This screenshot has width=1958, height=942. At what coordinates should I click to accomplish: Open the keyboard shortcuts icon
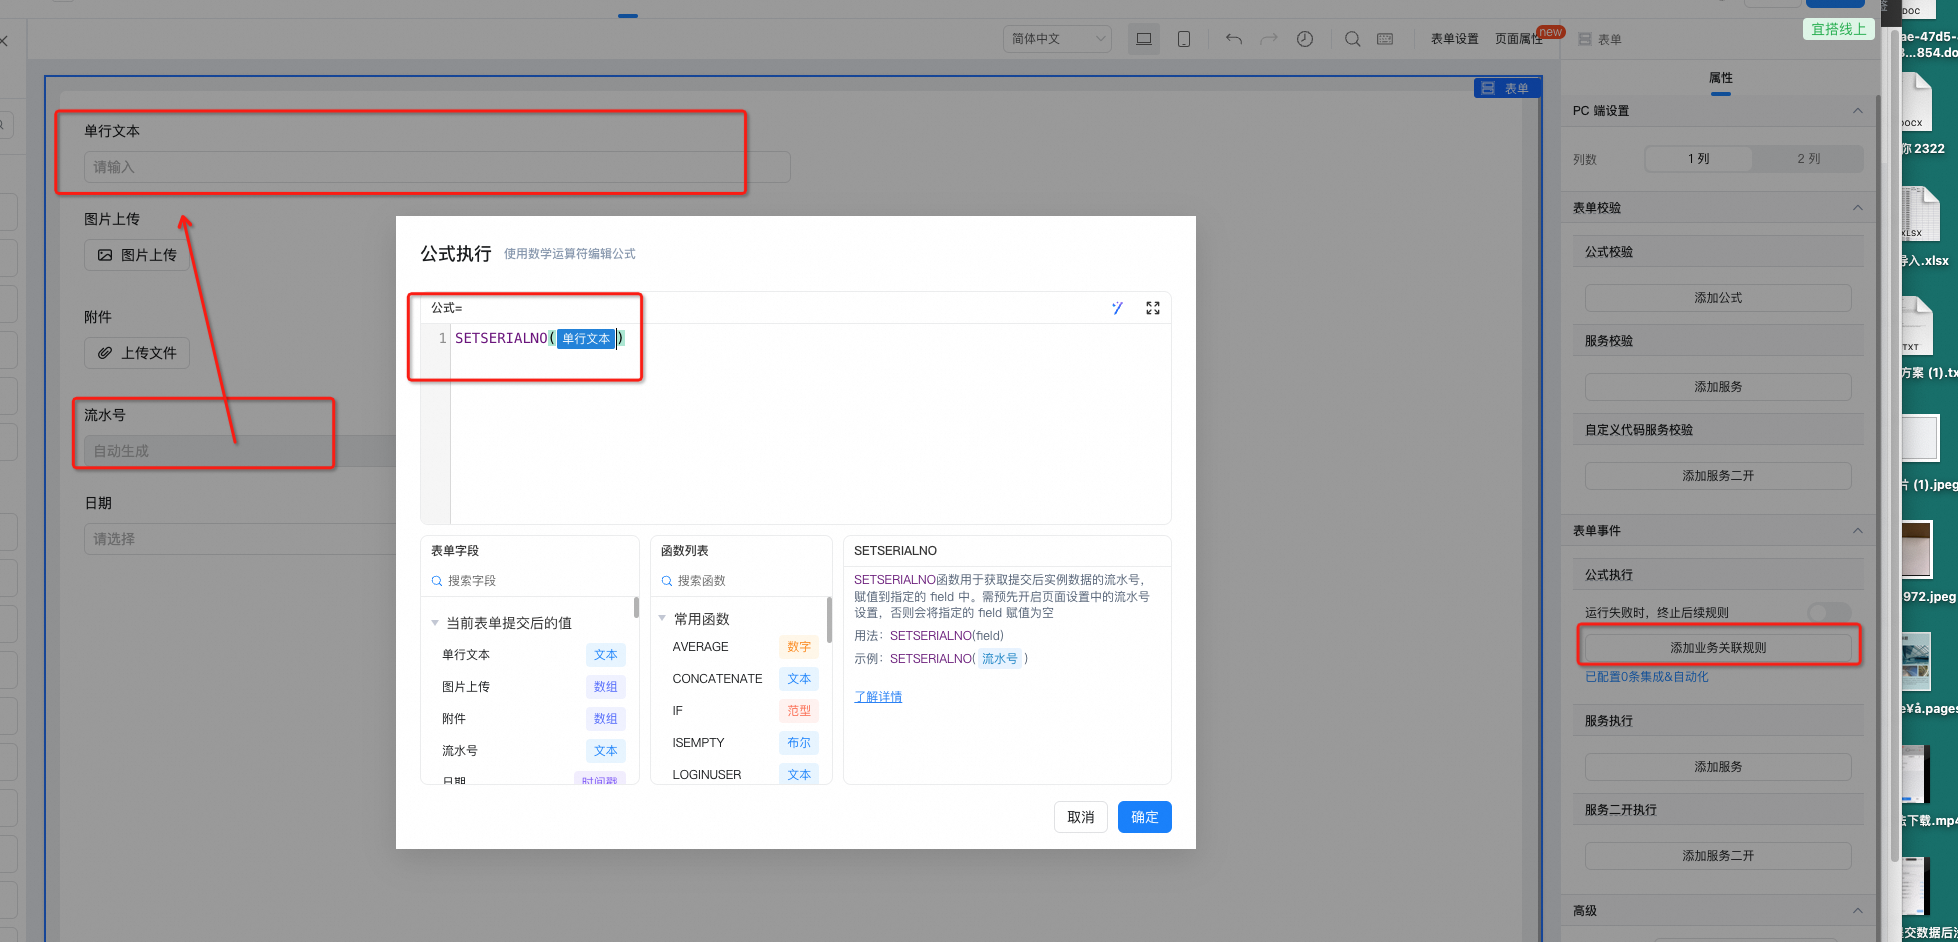(1385, 39)
